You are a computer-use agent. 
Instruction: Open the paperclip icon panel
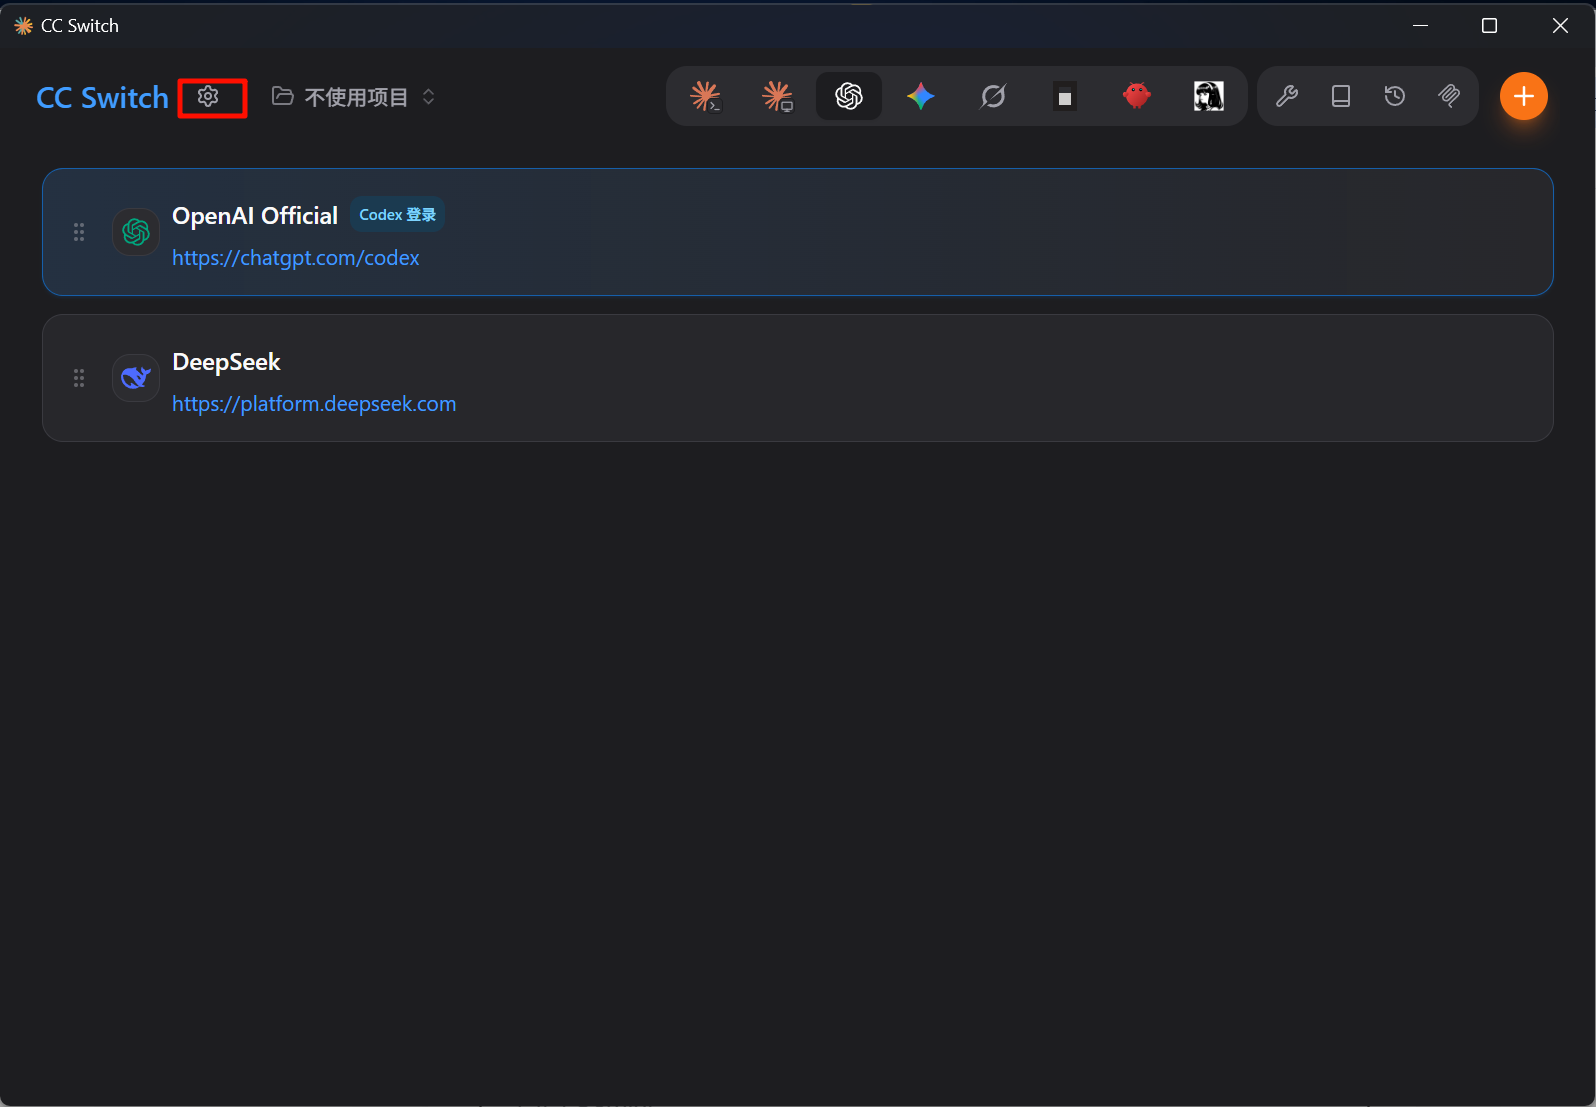(1449, 96)
